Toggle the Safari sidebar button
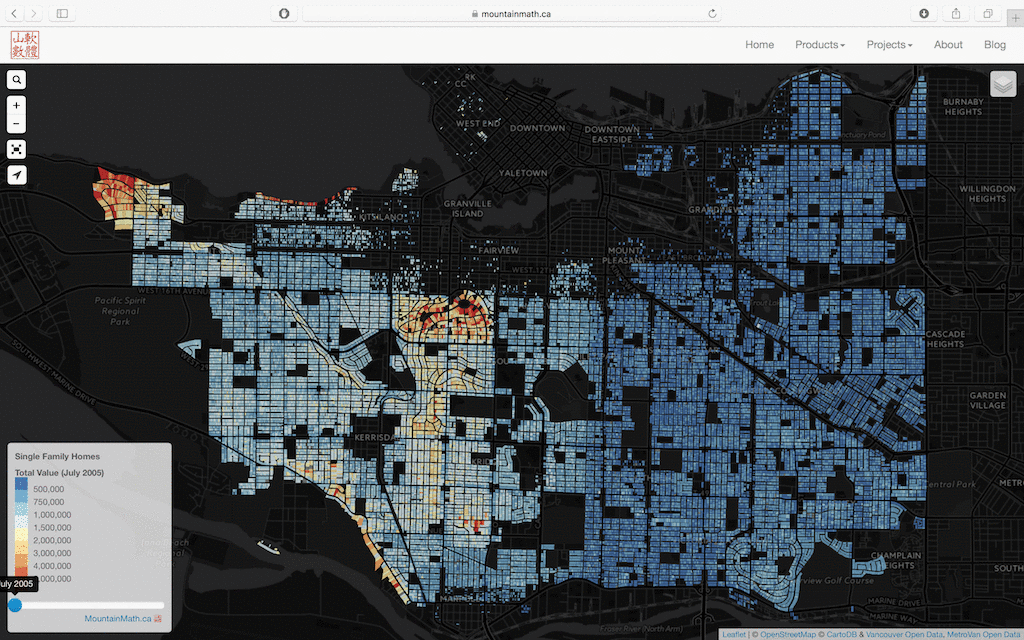 coord(62,13)
